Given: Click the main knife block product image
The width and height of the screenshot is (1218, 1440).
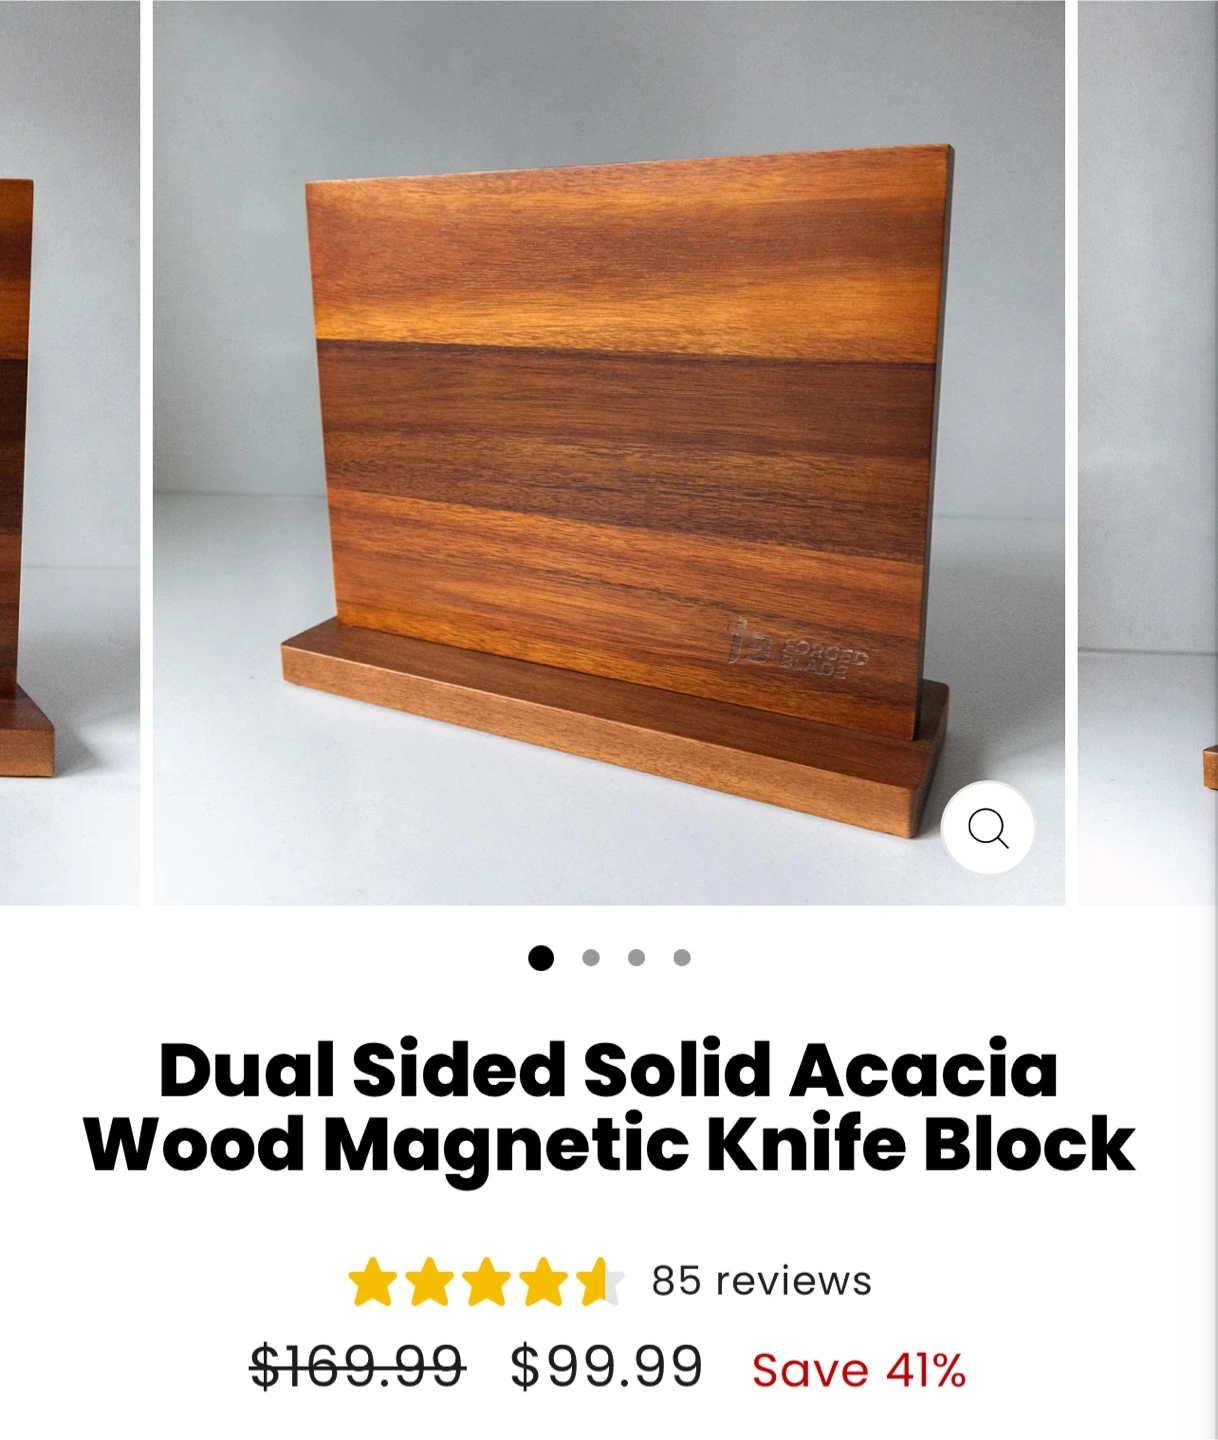Looking at the screenshot, I should [x=609, y=452].
